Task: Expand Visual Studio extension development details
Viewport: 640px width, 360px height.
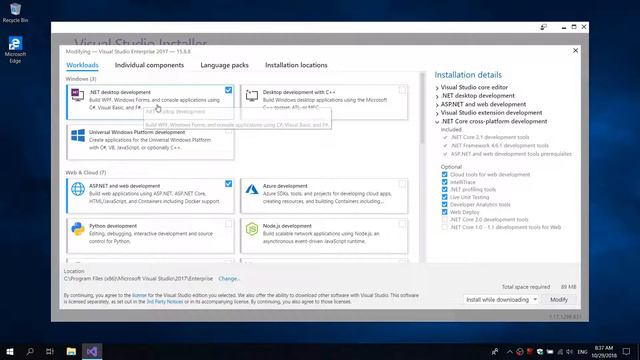Action: pyautogui.click(x=437, y=113)
